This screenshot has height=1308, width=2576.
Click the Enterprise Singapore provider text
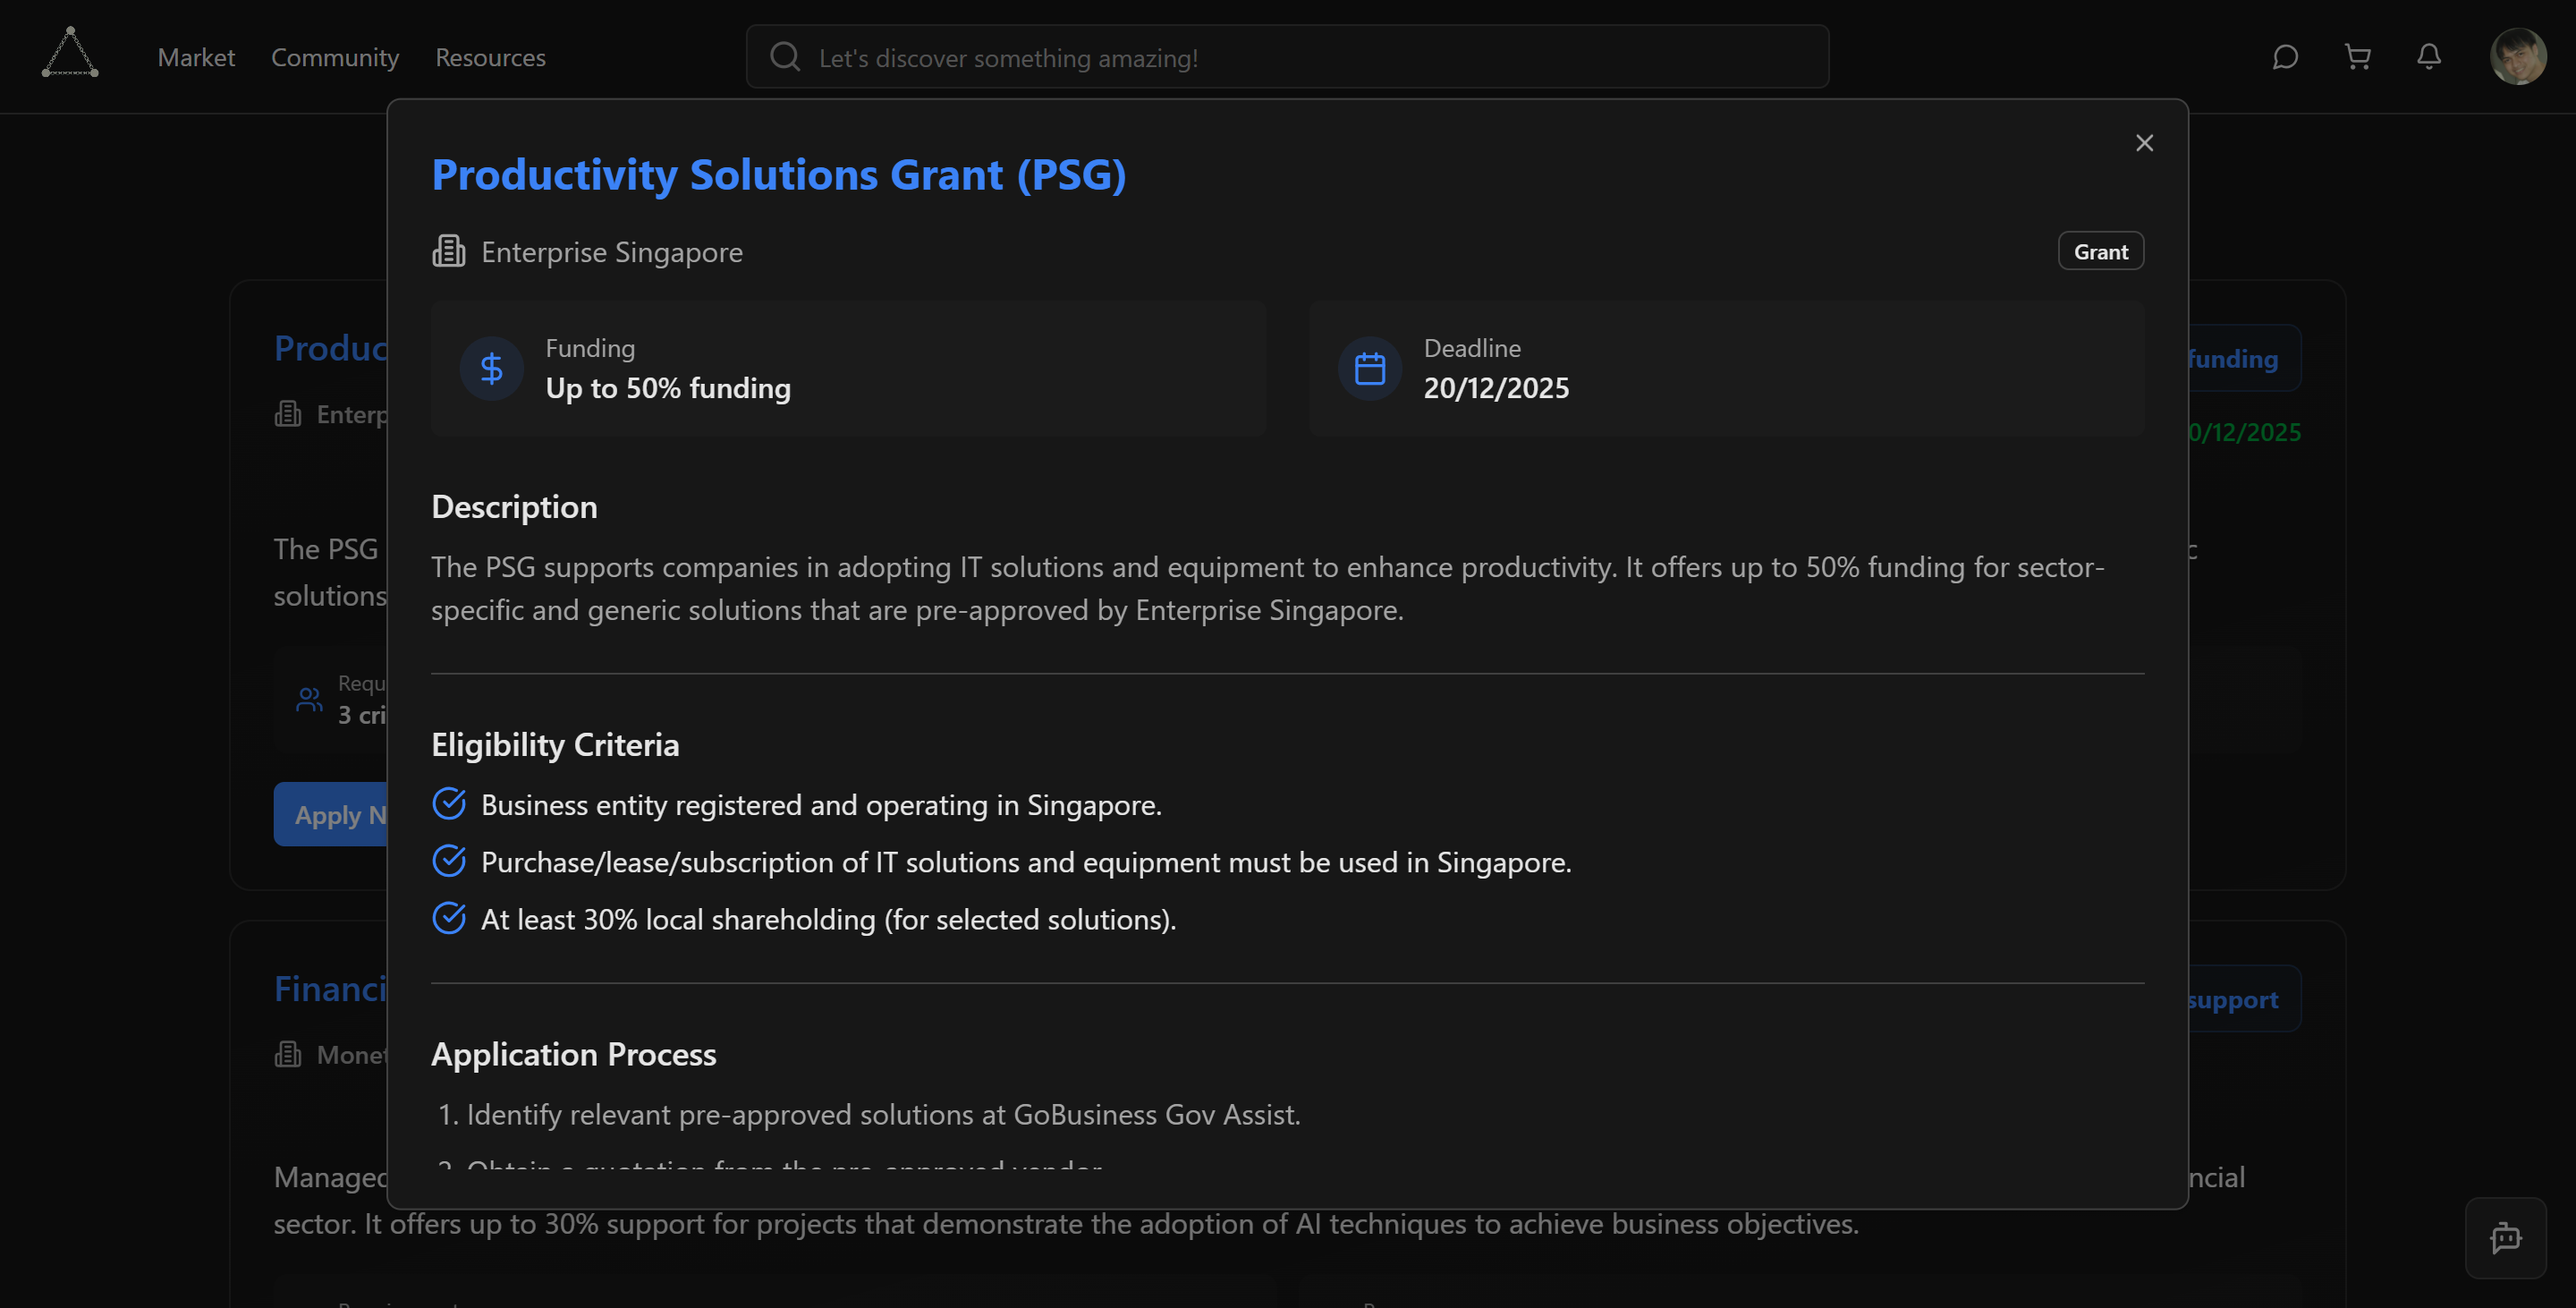[x=612, y=252]
